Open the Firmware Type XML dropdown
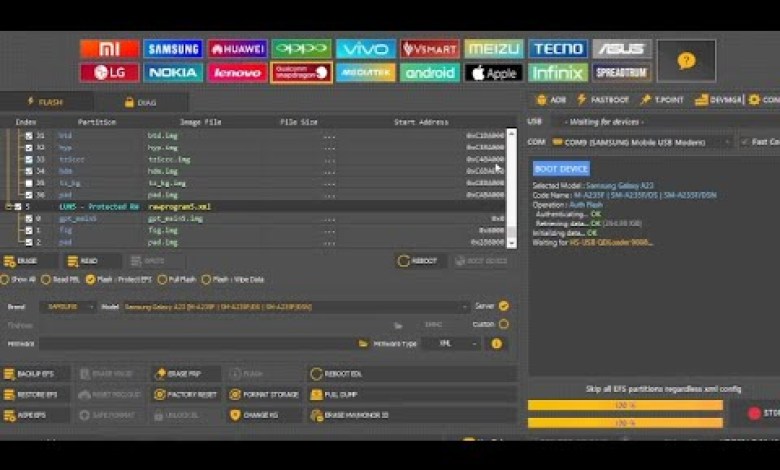The height and width of the screenshot is (470, 780). (x=450, y=344)
